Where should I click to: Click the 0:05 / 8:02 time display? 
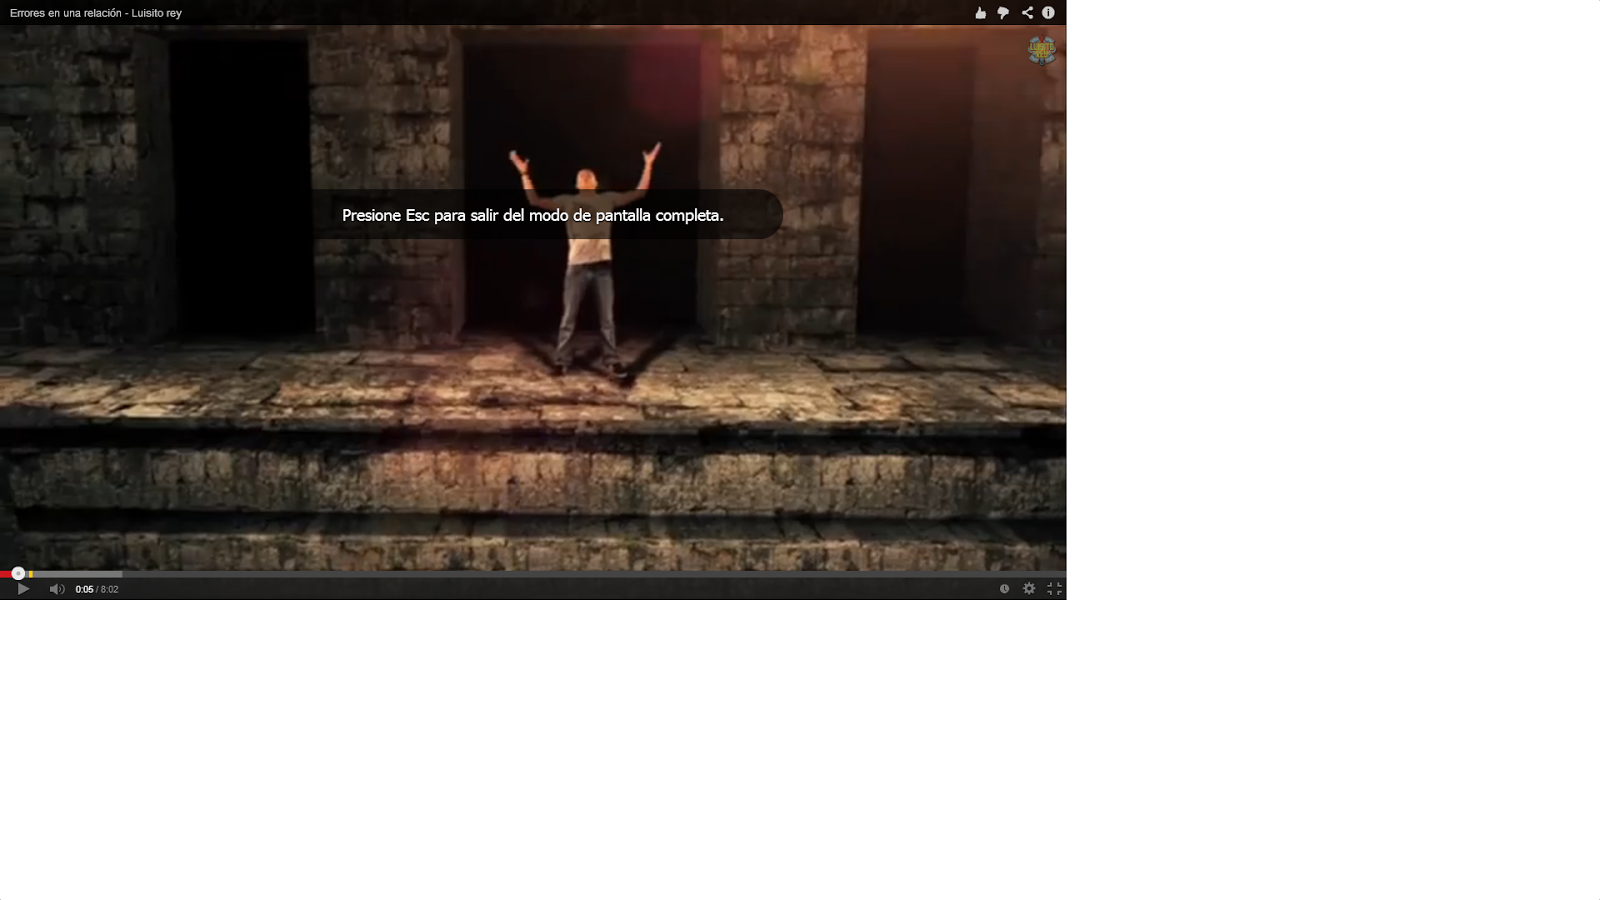(97, 589)
